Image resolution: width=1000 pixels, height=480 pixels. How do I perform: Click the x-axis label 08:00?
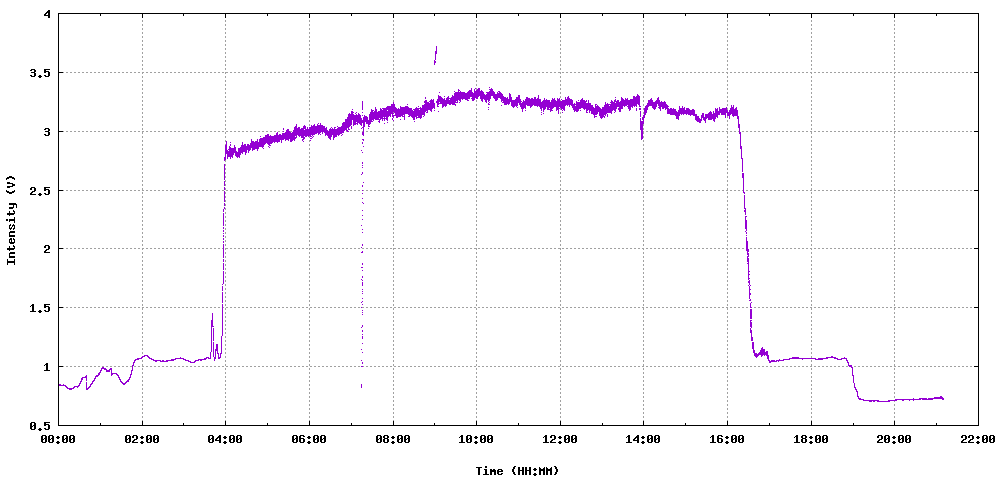(393, 439)
